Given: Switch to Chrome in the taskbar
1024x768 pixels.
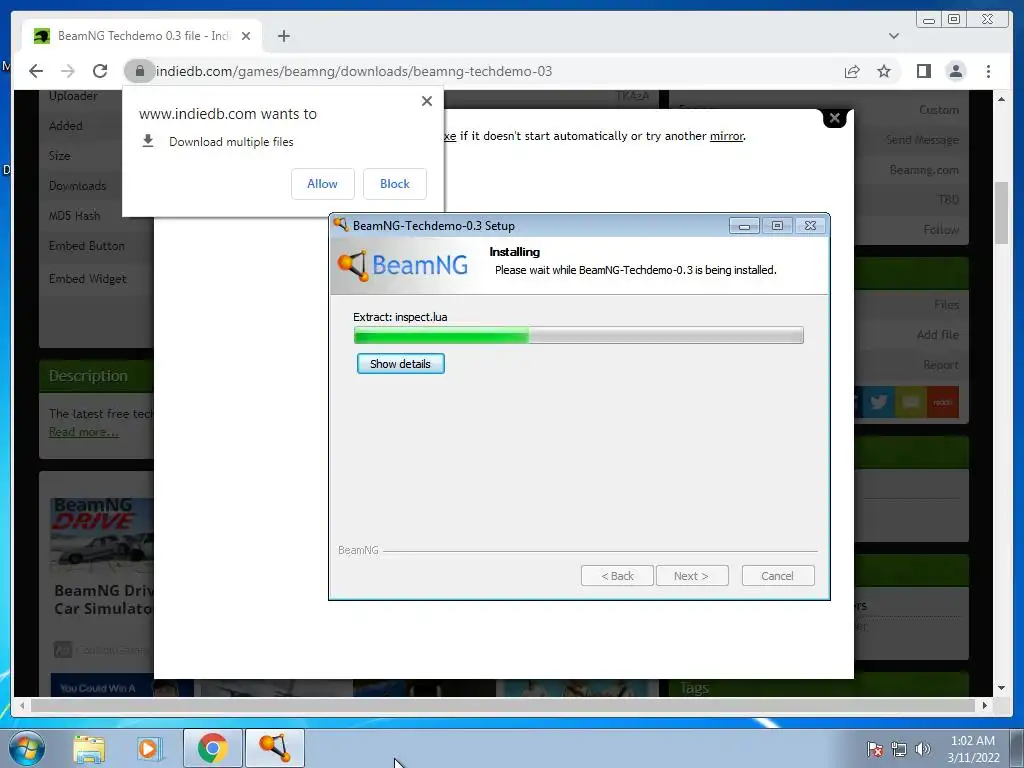Looking at the screenshot, I should tap(212, 748).
